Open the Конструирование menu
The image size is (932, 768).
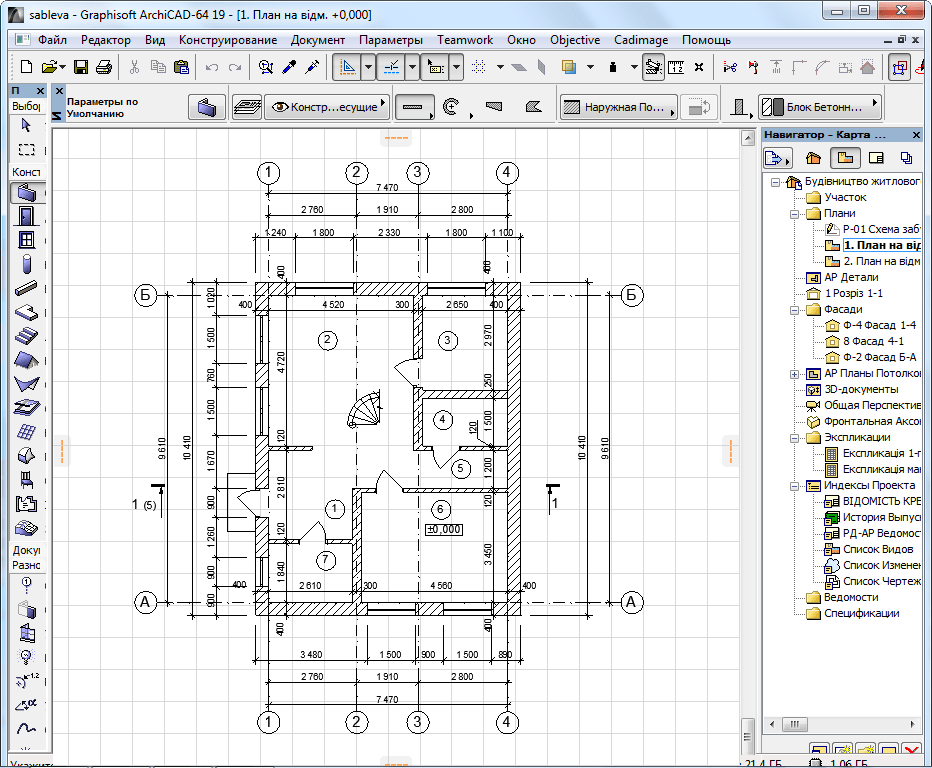228,40
